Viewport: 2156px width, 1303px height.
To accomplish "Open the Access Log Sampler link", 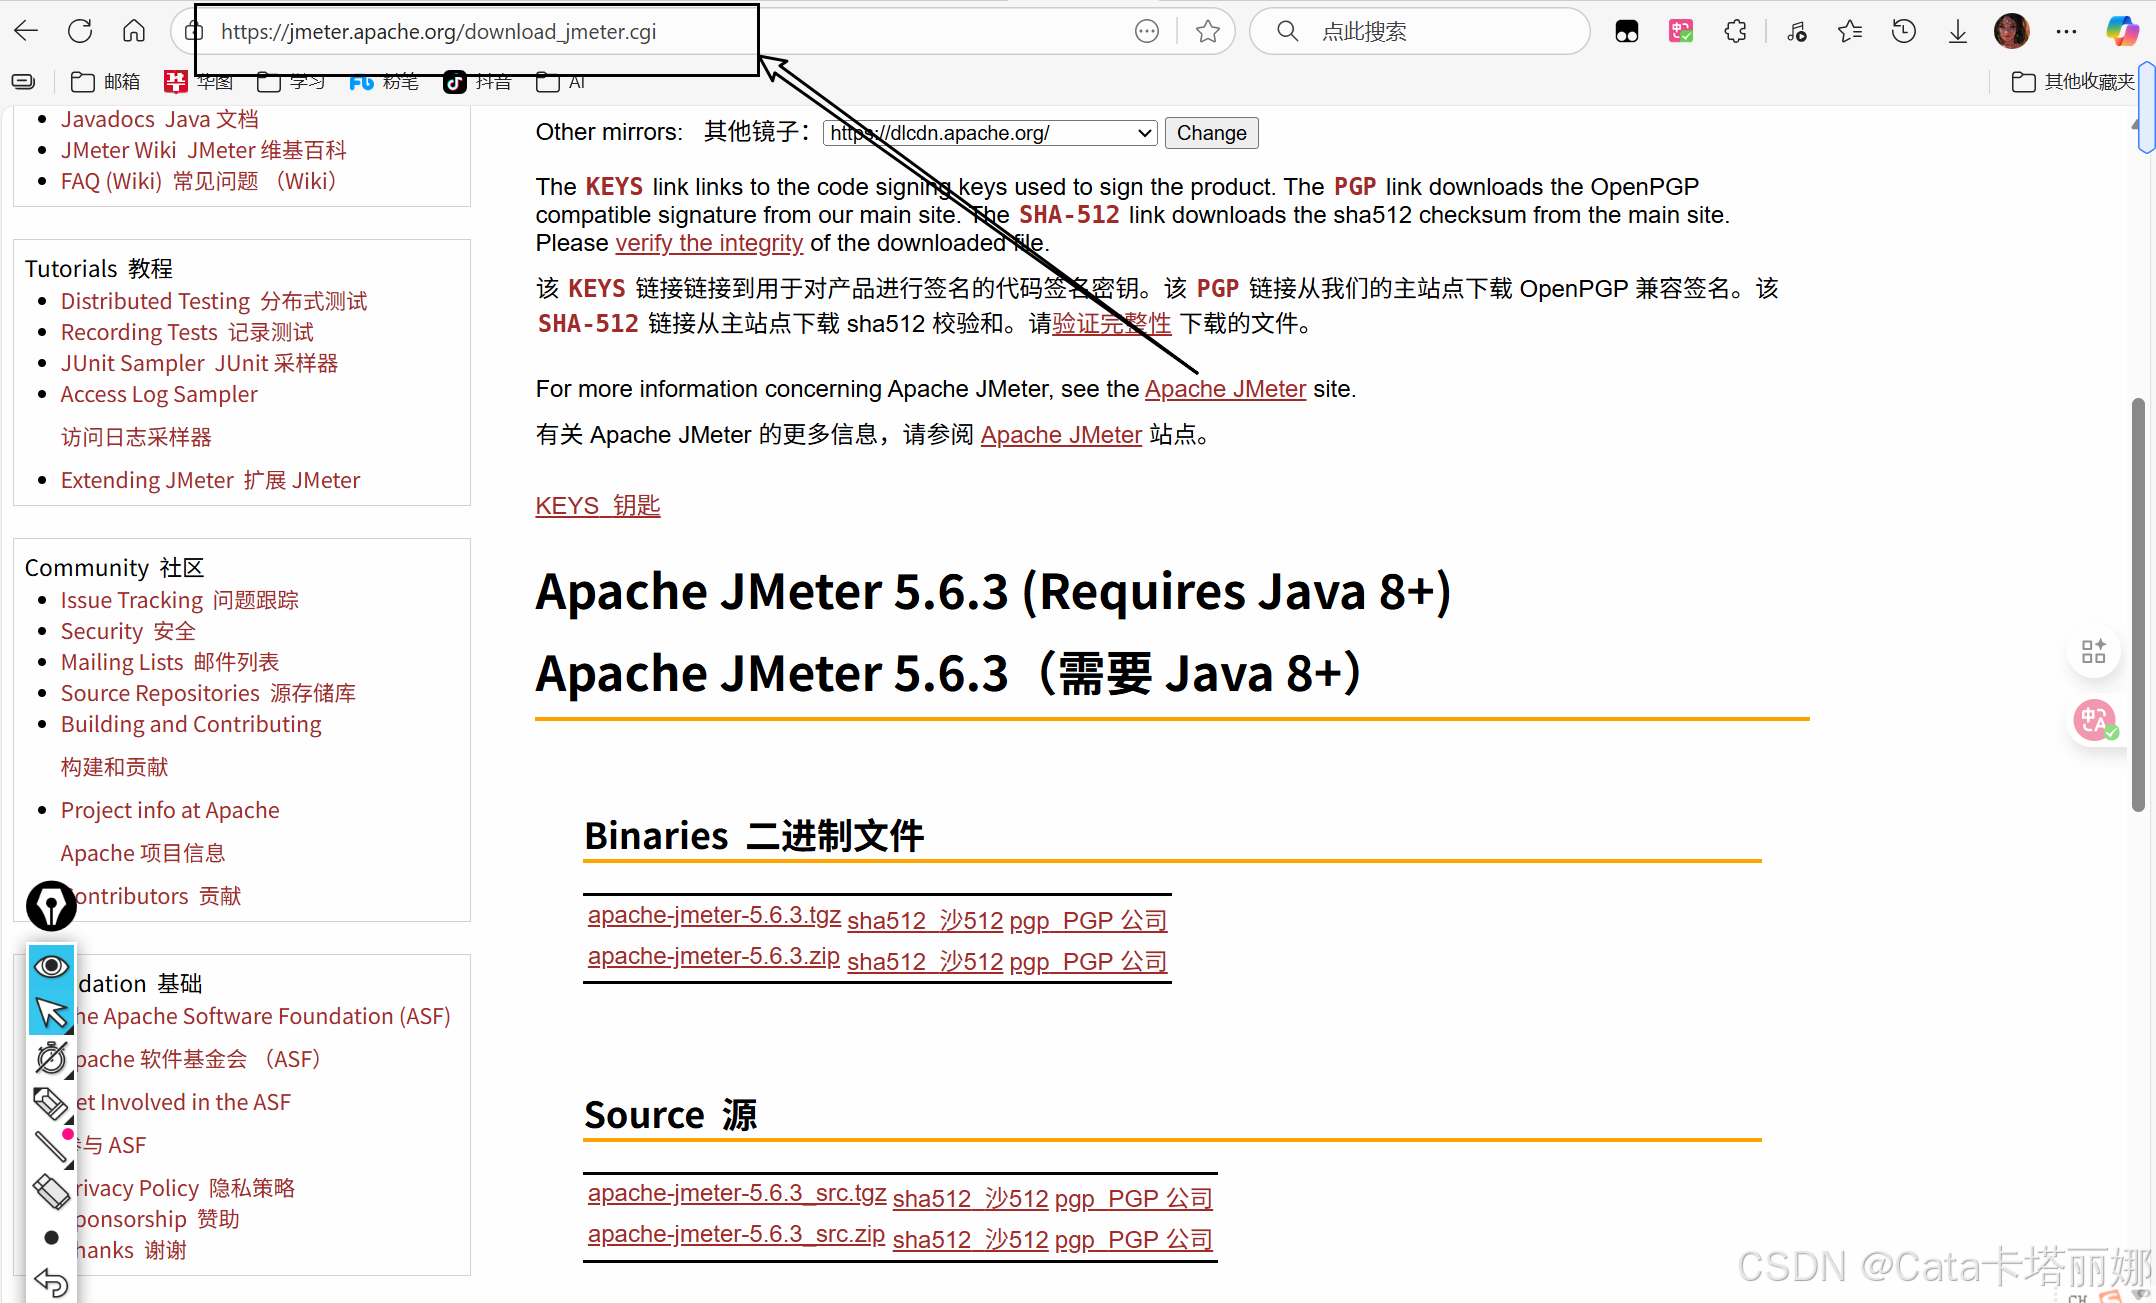I will (x=159, y=394).
